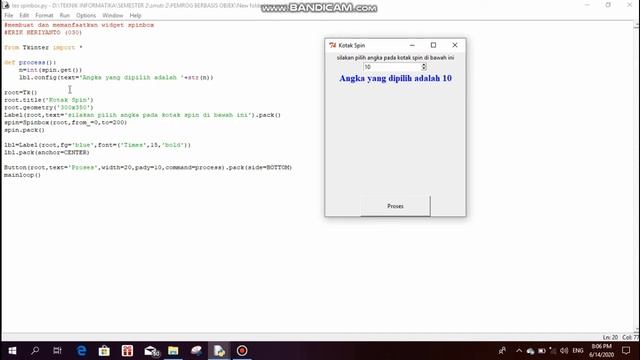Open the Mail app on the taskbar

tap(151, 351)
